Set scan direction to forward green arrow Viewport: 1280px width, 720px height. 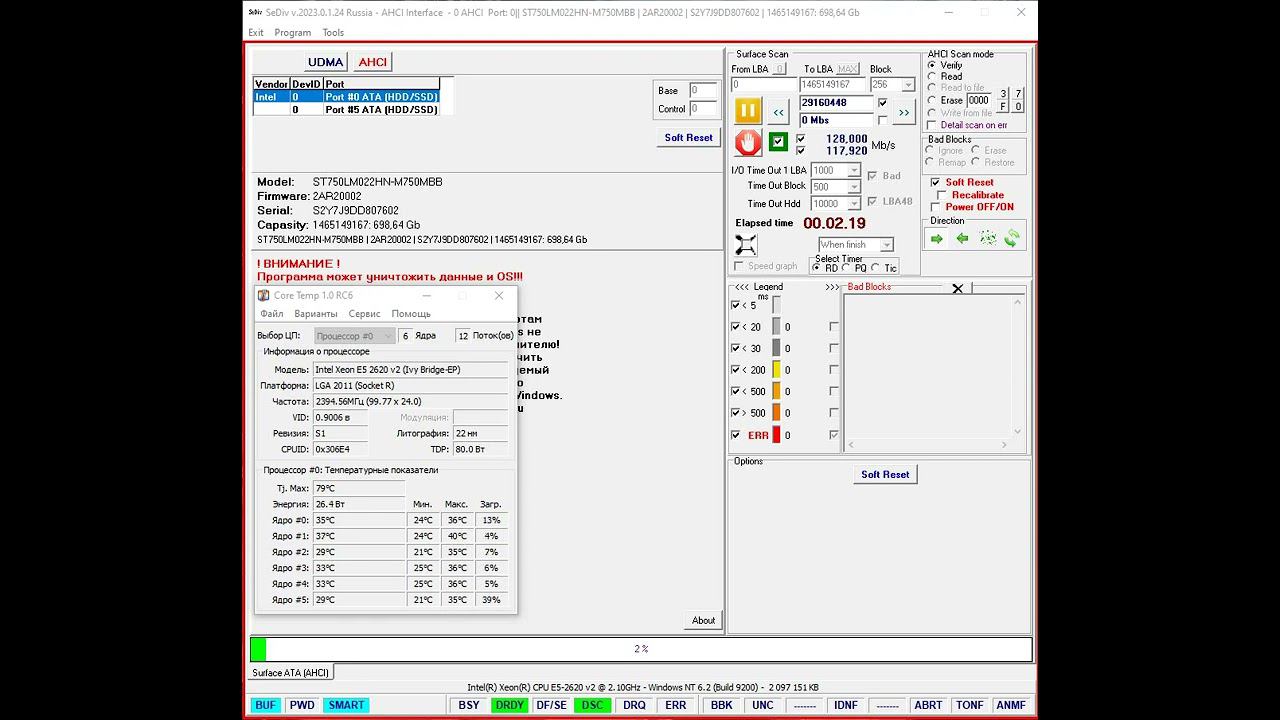pyautogui.click(x=936, y=239)
